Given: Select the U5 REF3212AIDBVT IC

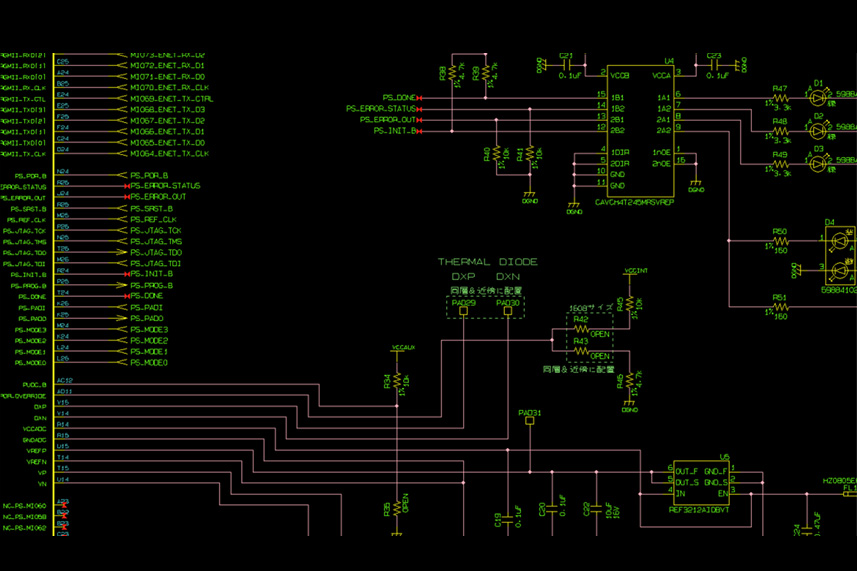Looking at the screenshot, I should point(701,482).
